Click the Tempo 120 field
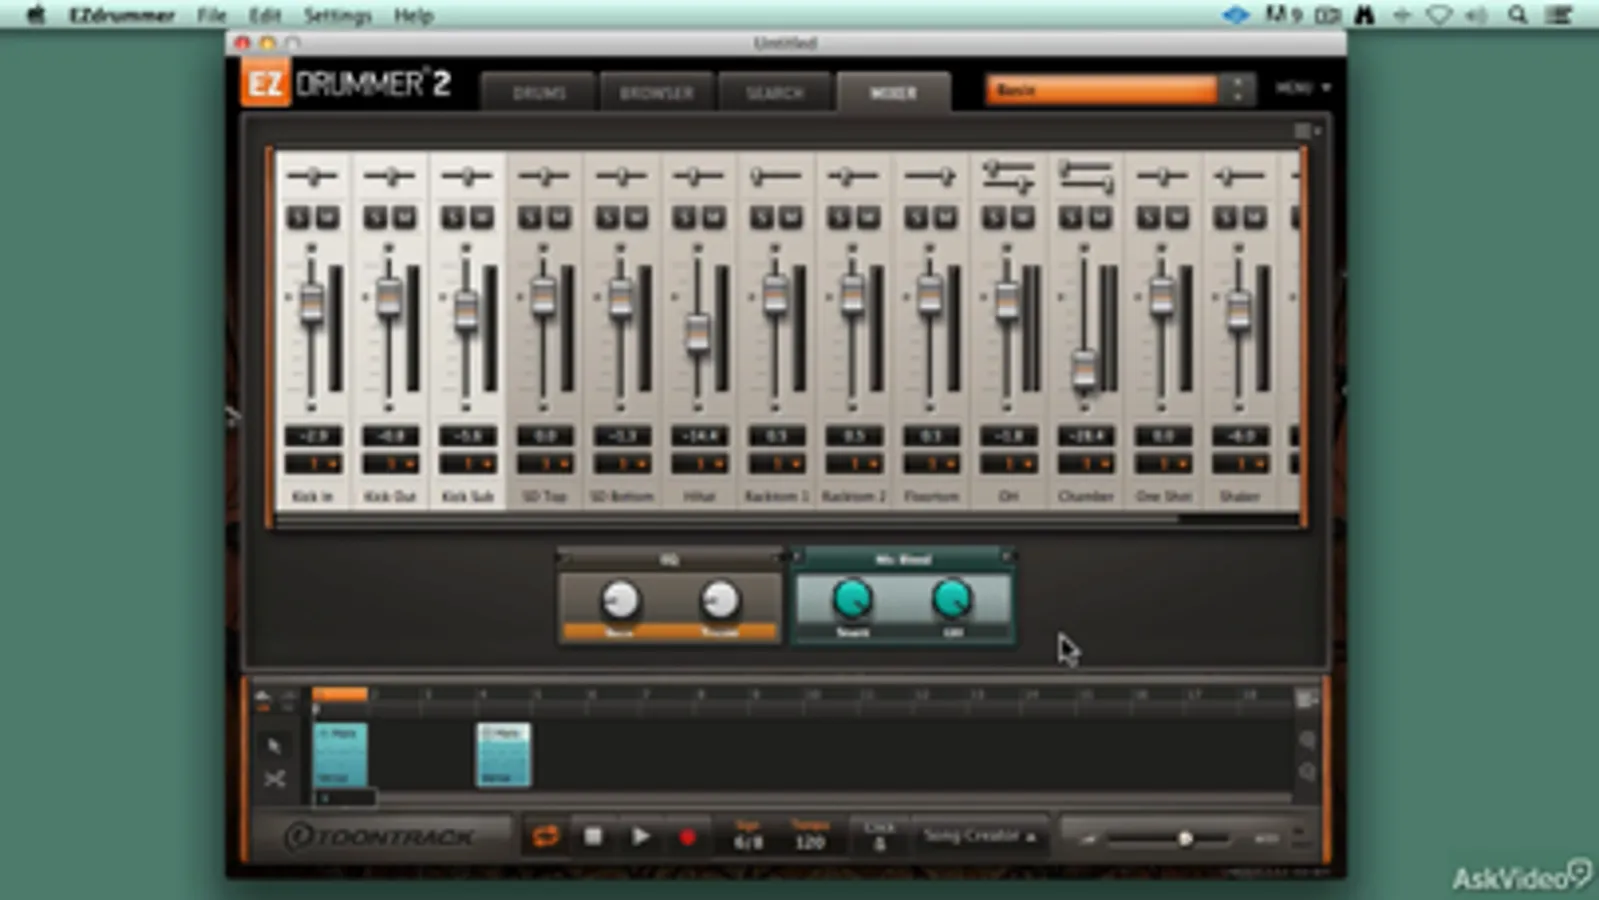1599x900 pixels. tap(810, 836)
